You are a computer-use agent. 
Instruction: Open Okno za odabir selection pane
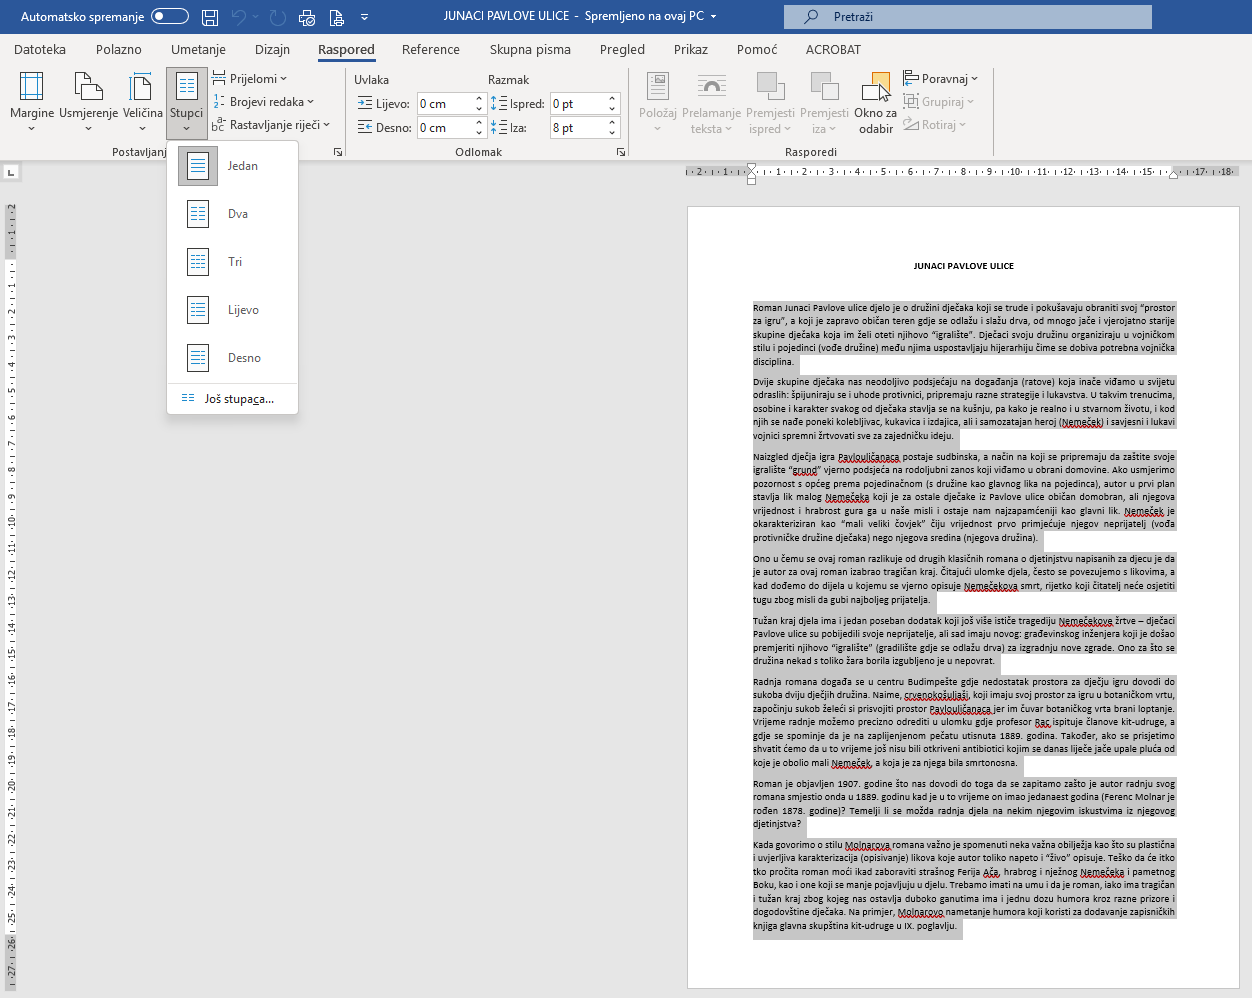tap(875, 102)
